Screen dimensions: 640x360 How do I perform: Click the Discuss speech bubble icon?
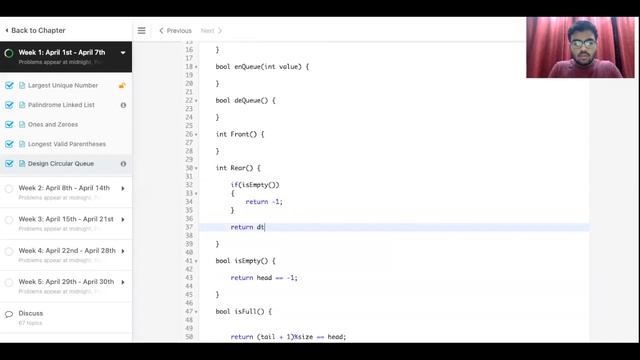9,314
